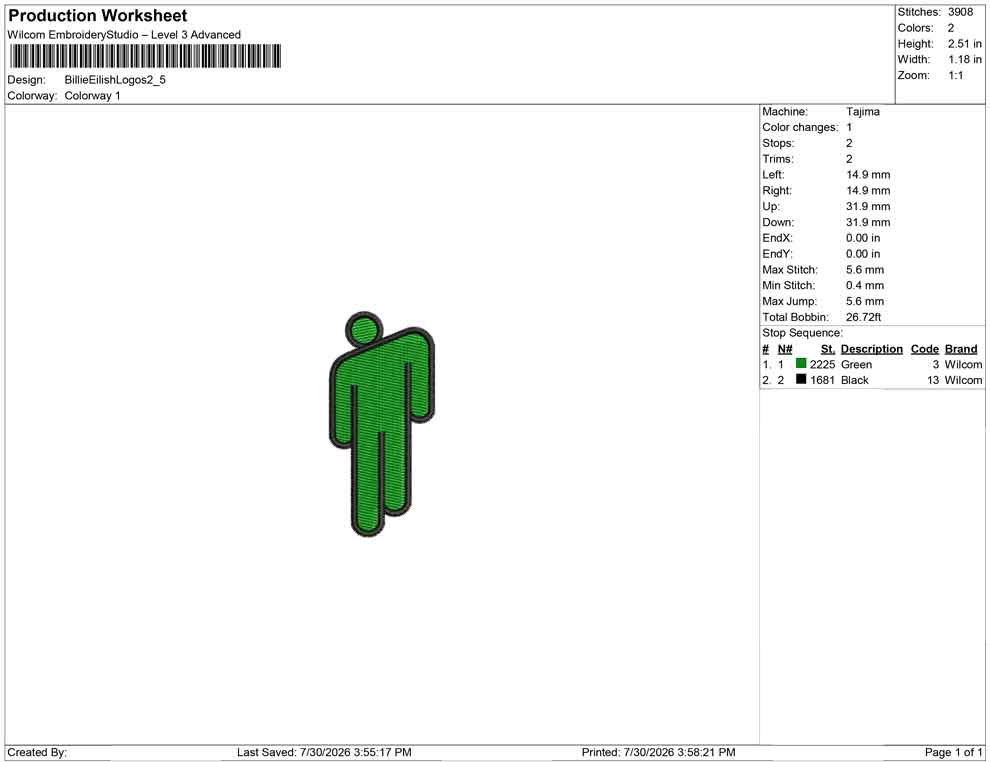Image resolution: width=990 pixels, height=762 pixels.
Task: Click the Description column header
Action: point(871,348)
